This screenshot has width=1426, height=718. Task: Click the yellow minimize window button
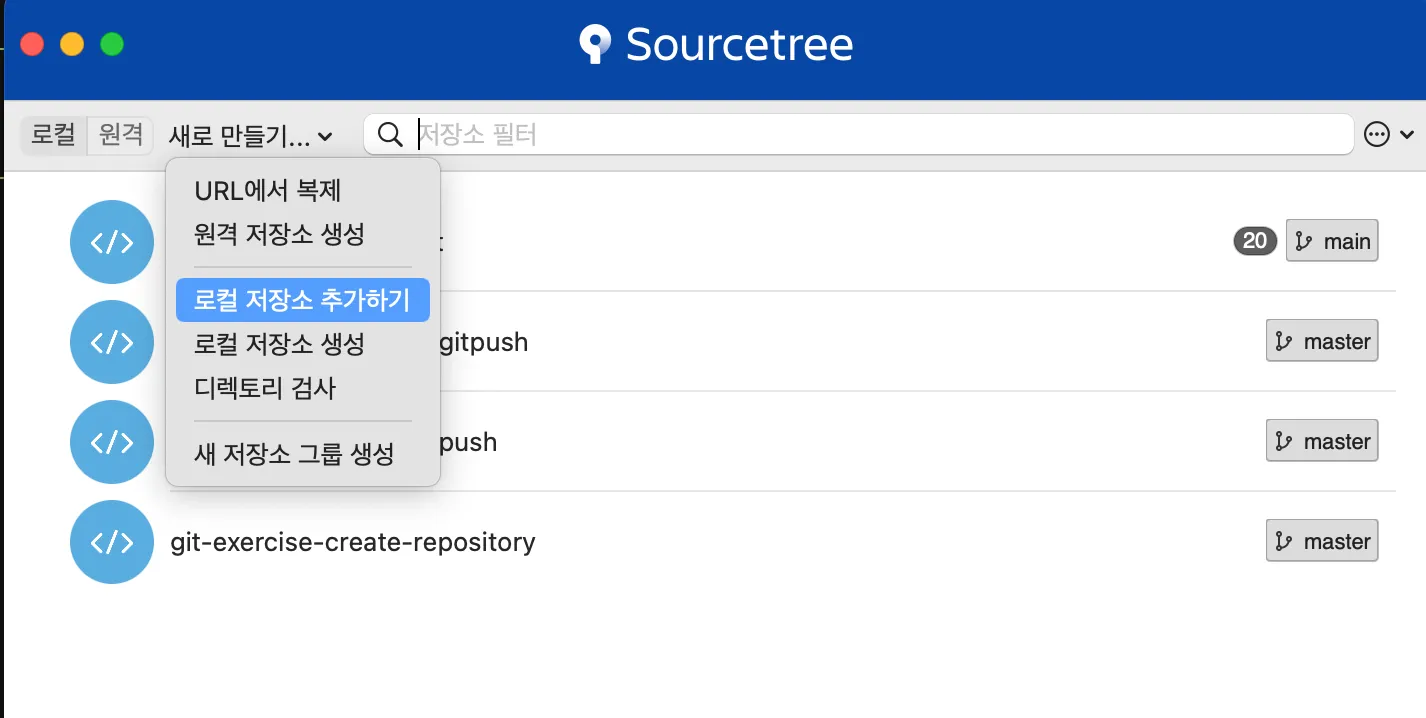click(x=72, y=44)
